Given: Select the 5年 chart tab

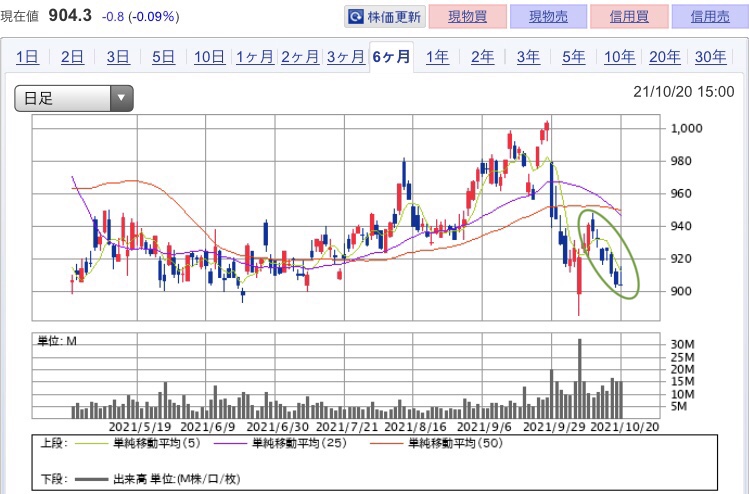Looking at the screenshot, I should (573, 57).
